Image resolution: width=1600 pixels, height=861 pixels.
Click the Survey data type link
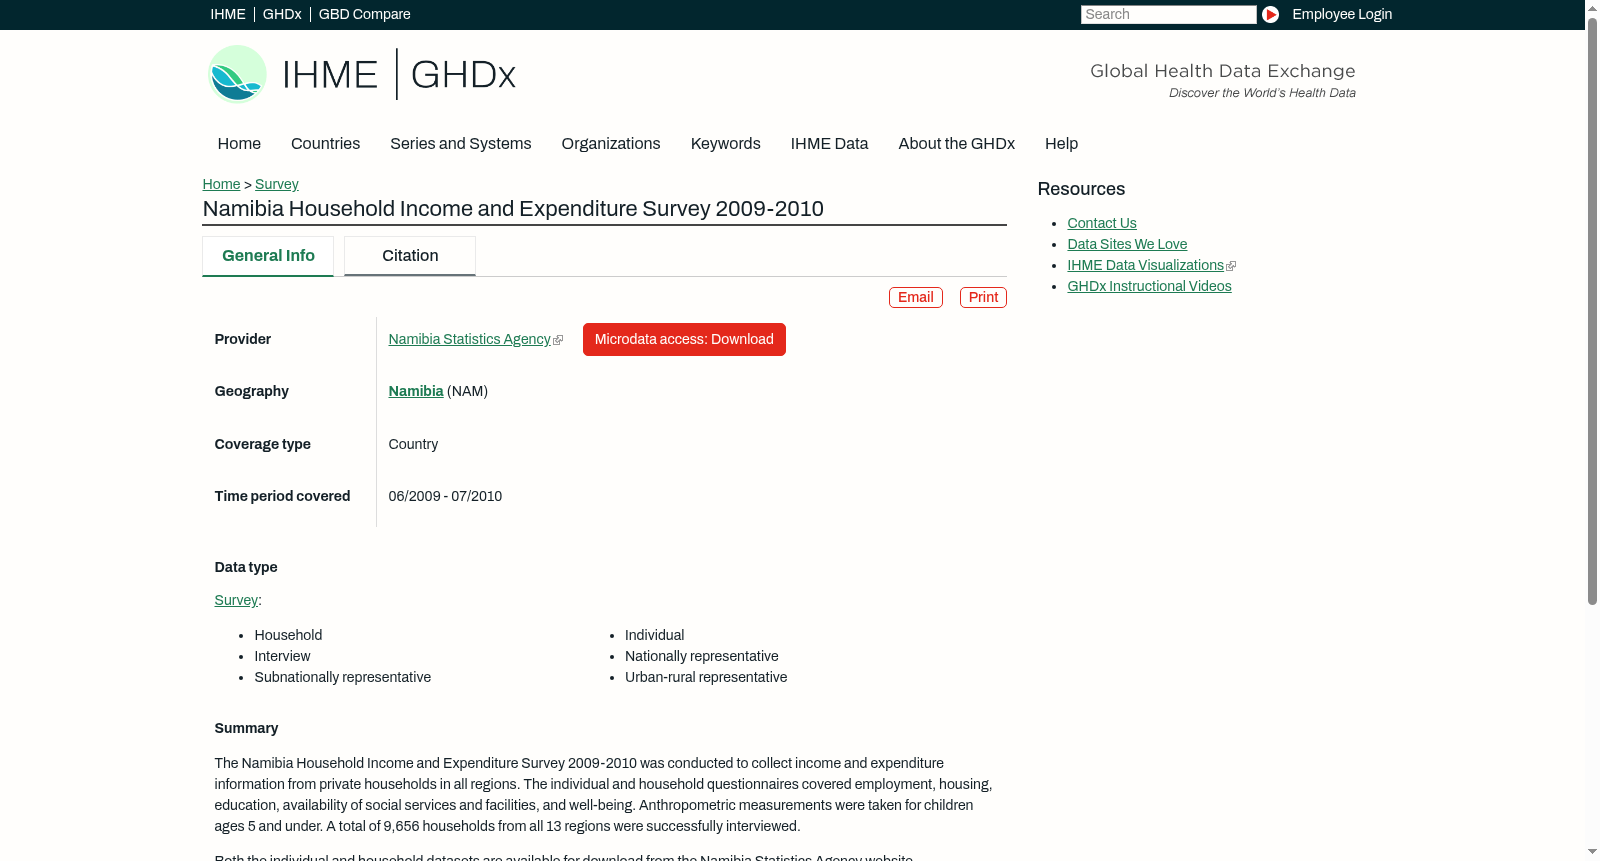coord(236,600)
